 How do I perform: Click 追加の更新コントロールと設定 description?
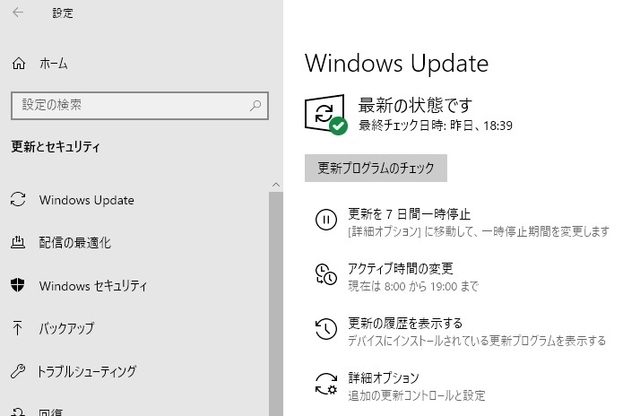pyautogui.click(x=416, y=396)
